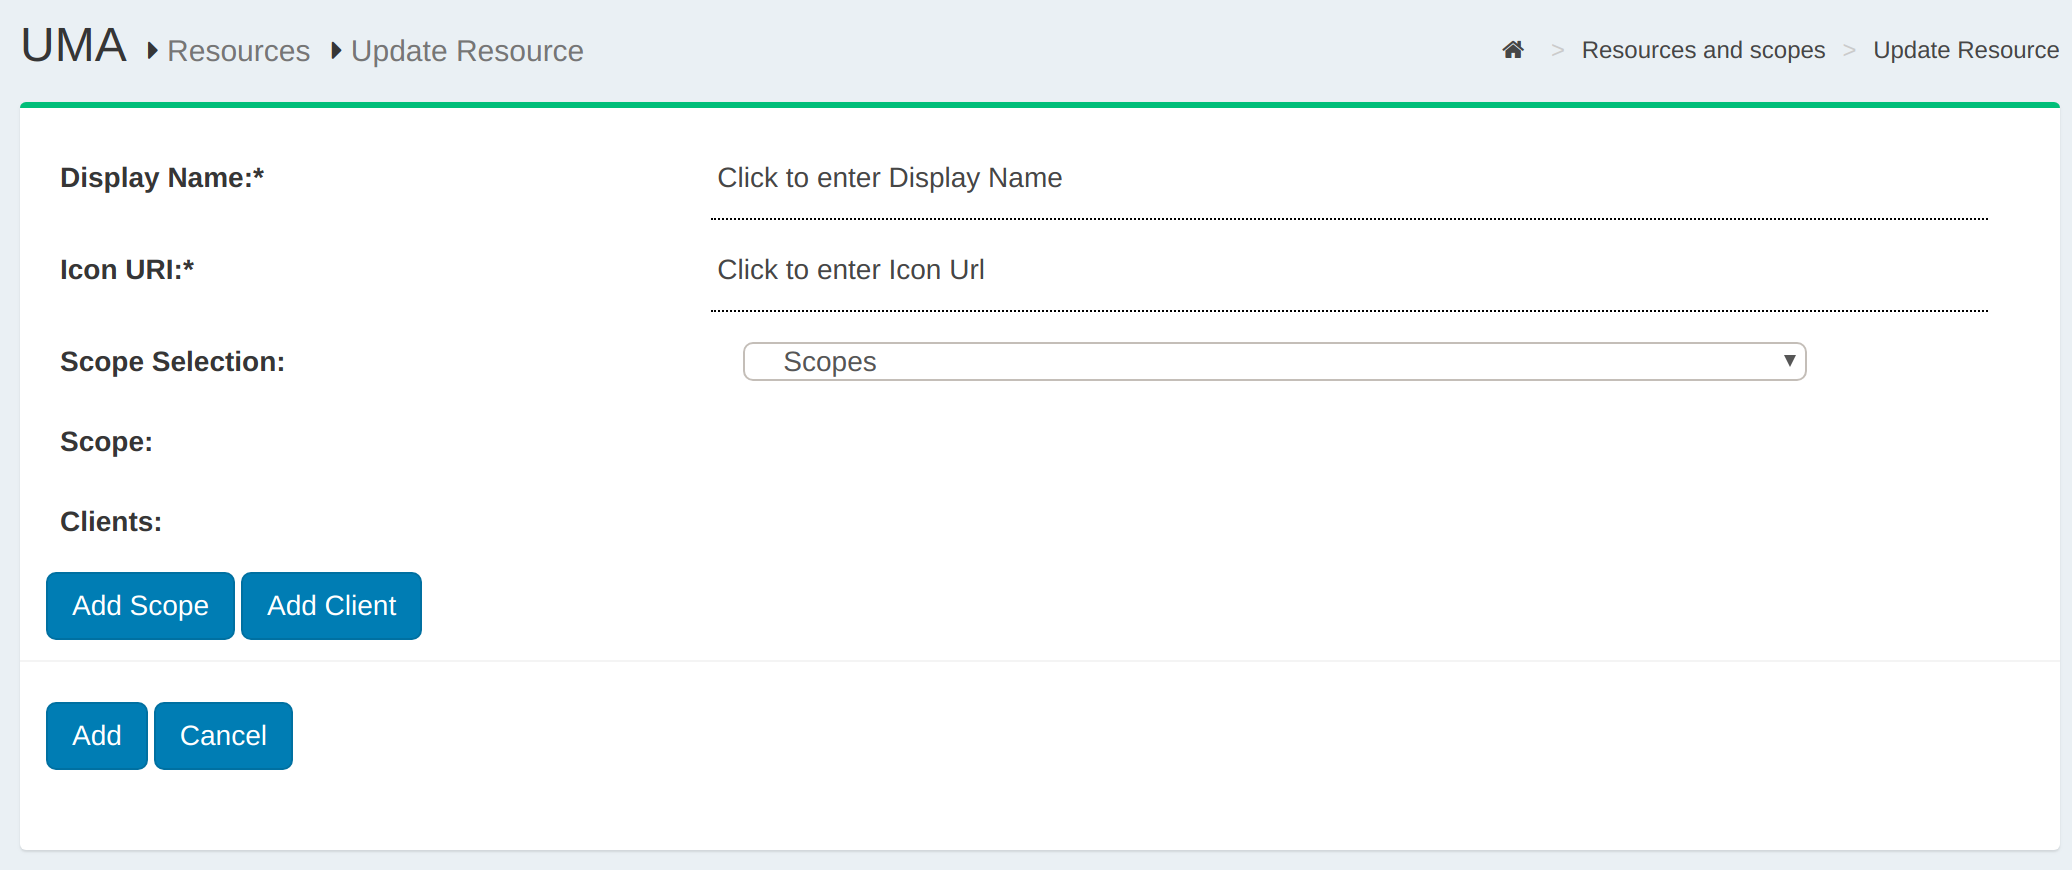Click Update Resource in the page heading
Viewport: 2072px width, 870px height.
tap(467, 51)
